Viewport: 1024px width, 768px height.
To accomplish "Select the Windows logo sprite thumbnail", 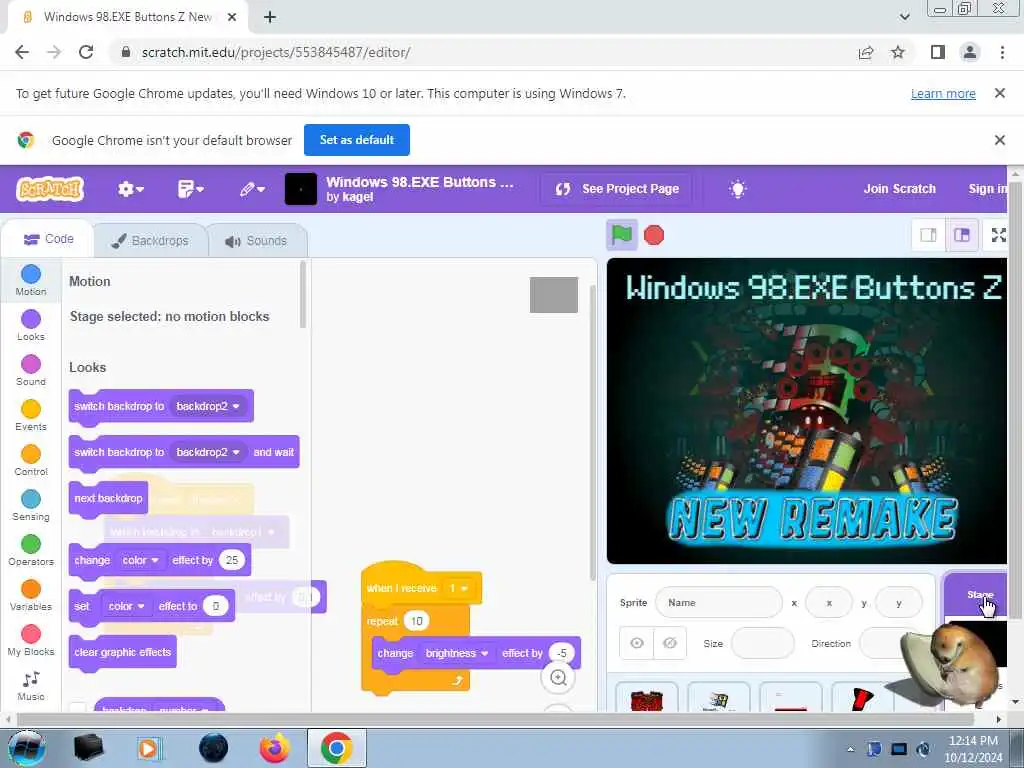I will coord(718,699).
